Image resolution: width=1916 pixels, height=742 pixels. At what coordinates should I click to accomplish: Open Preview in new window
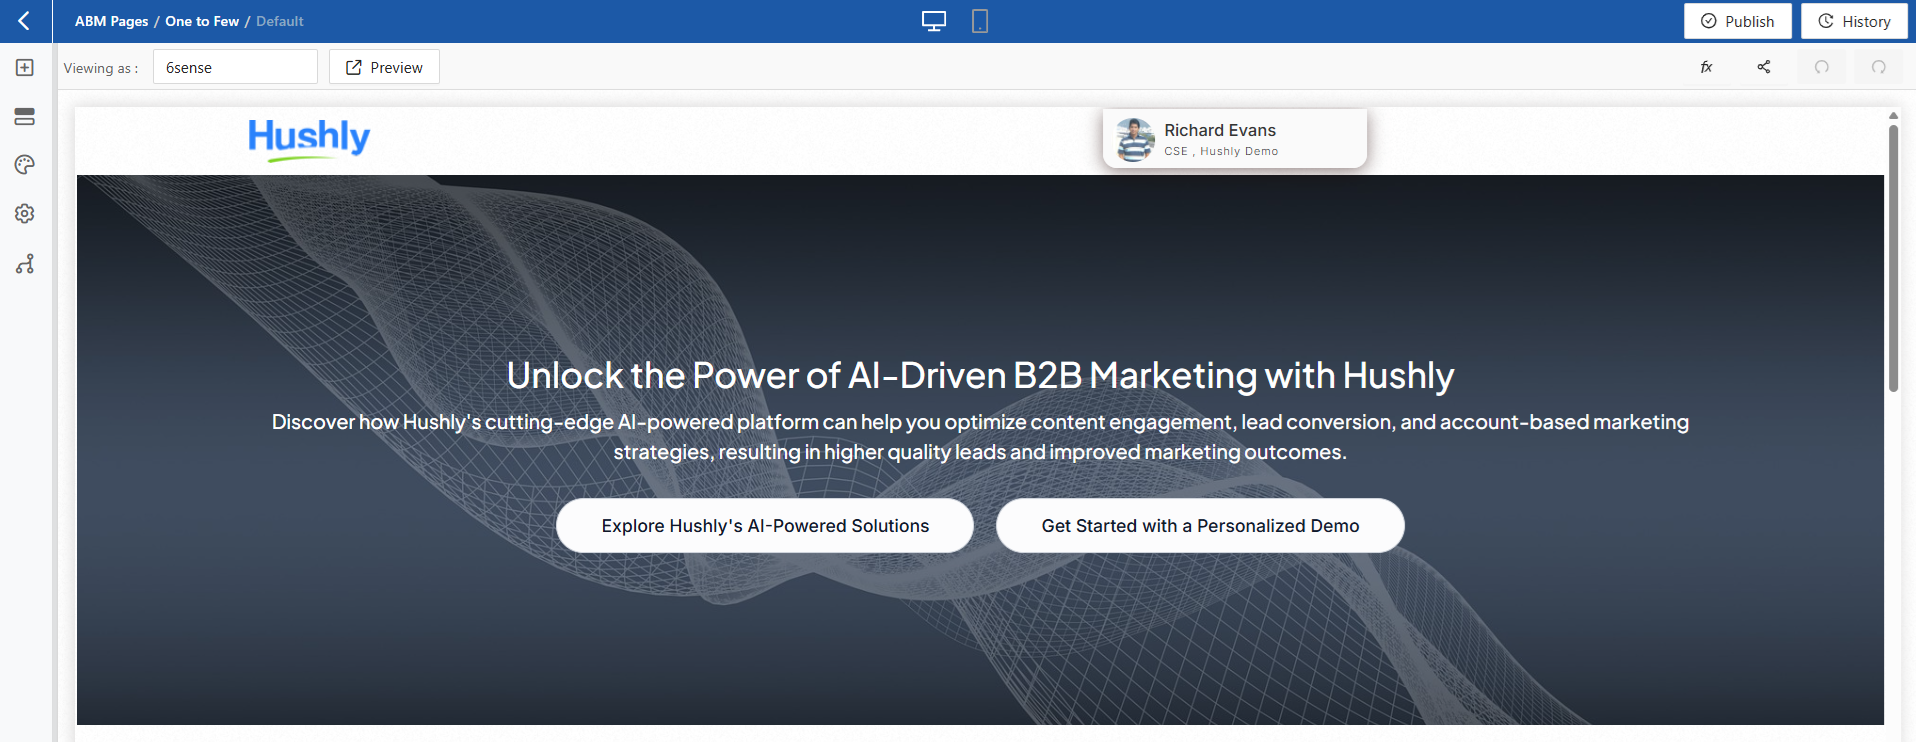(384, 67)
